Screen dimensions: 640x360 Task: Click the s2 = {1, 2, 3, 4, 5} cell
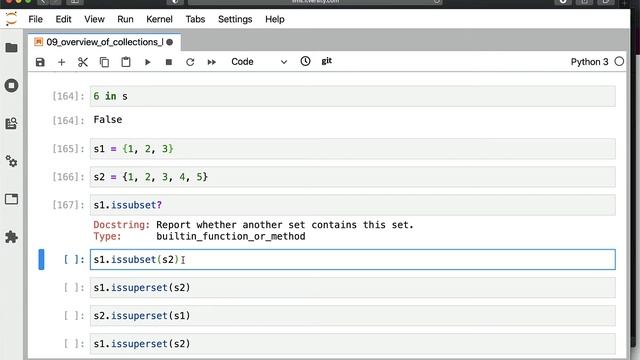coord(353,177)
